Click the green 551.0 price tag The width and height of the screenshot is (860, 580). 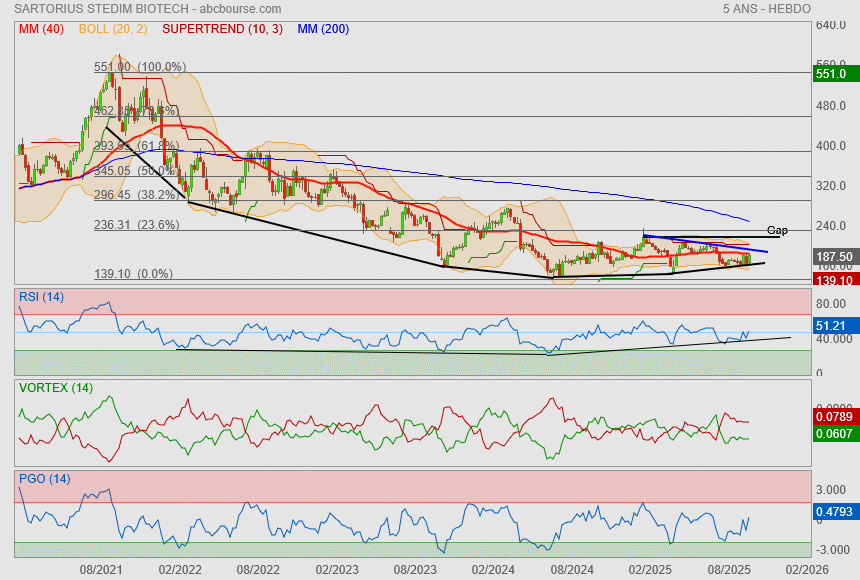point(831,74)
